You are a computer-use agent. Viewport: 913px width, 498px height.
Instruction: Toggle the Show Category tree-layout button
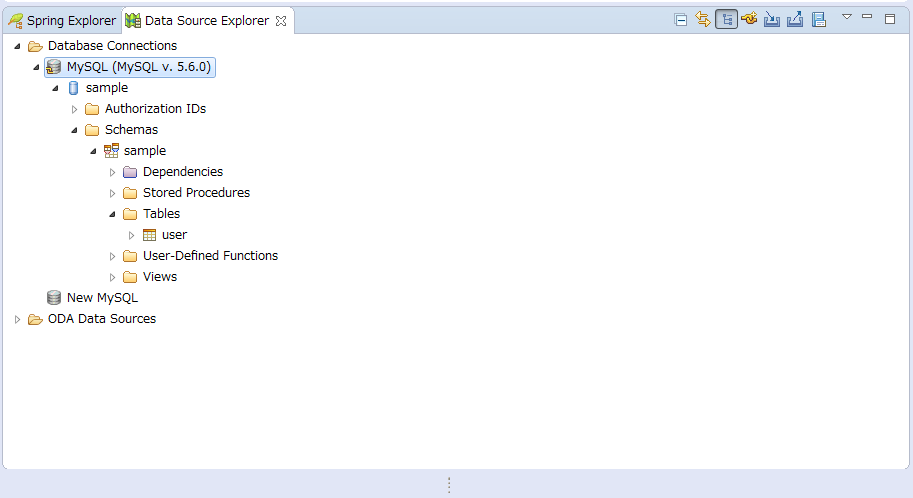726,19
